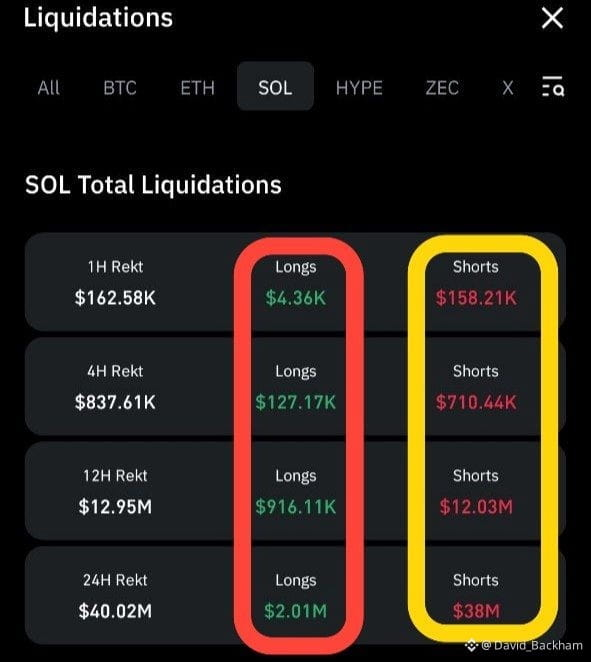Click the 24H Rekt total $40.02M

[x=115, y=610]
